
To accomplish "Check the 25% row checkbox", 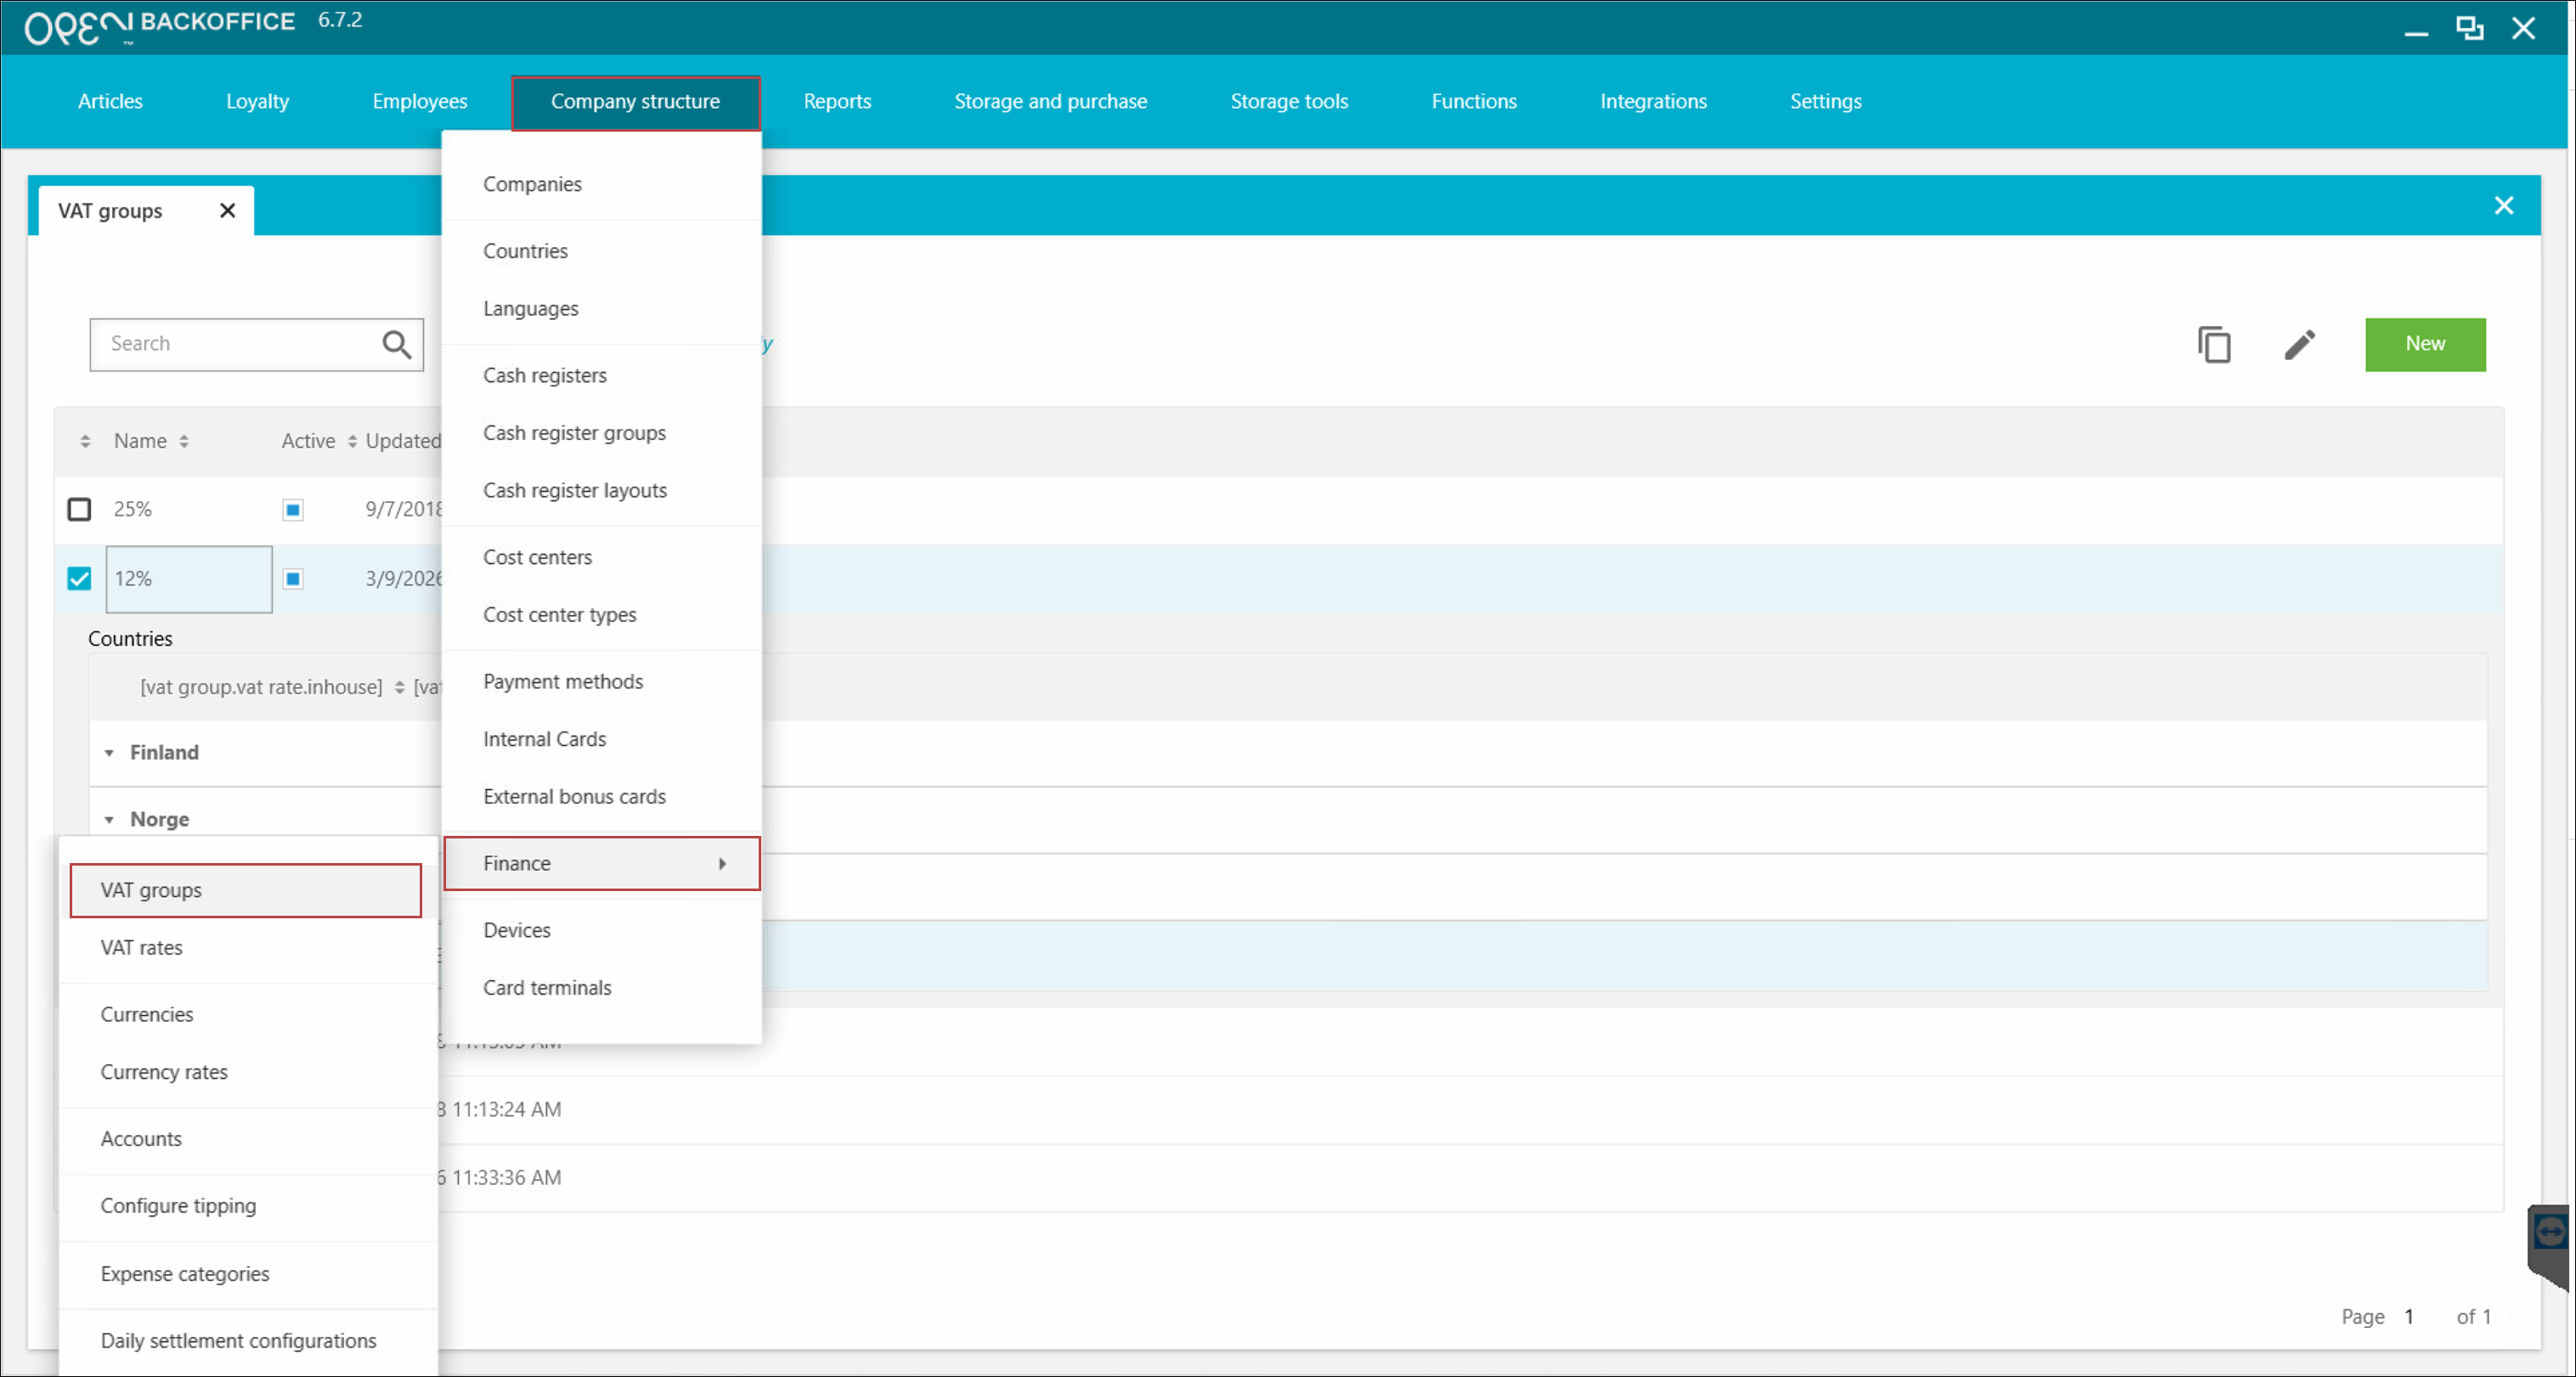I will [79, 510].
